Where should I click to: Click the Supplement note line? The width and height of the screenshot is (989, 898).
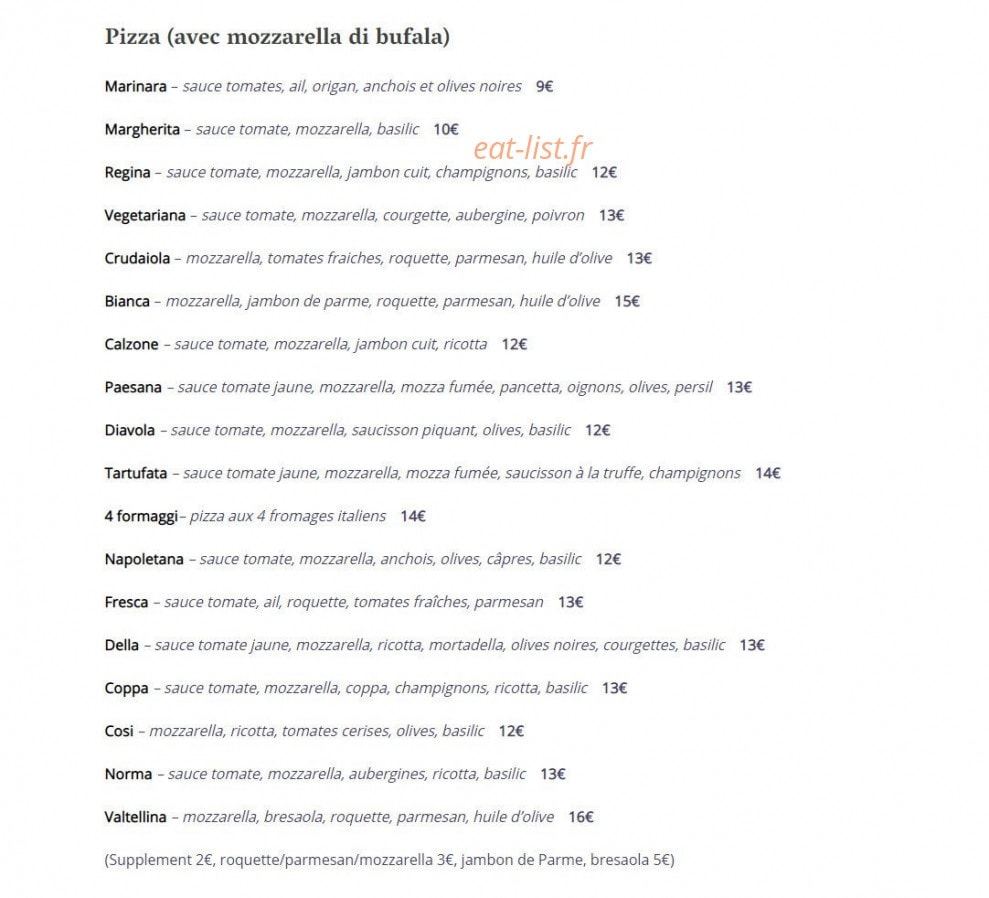[x=389, y=860]
